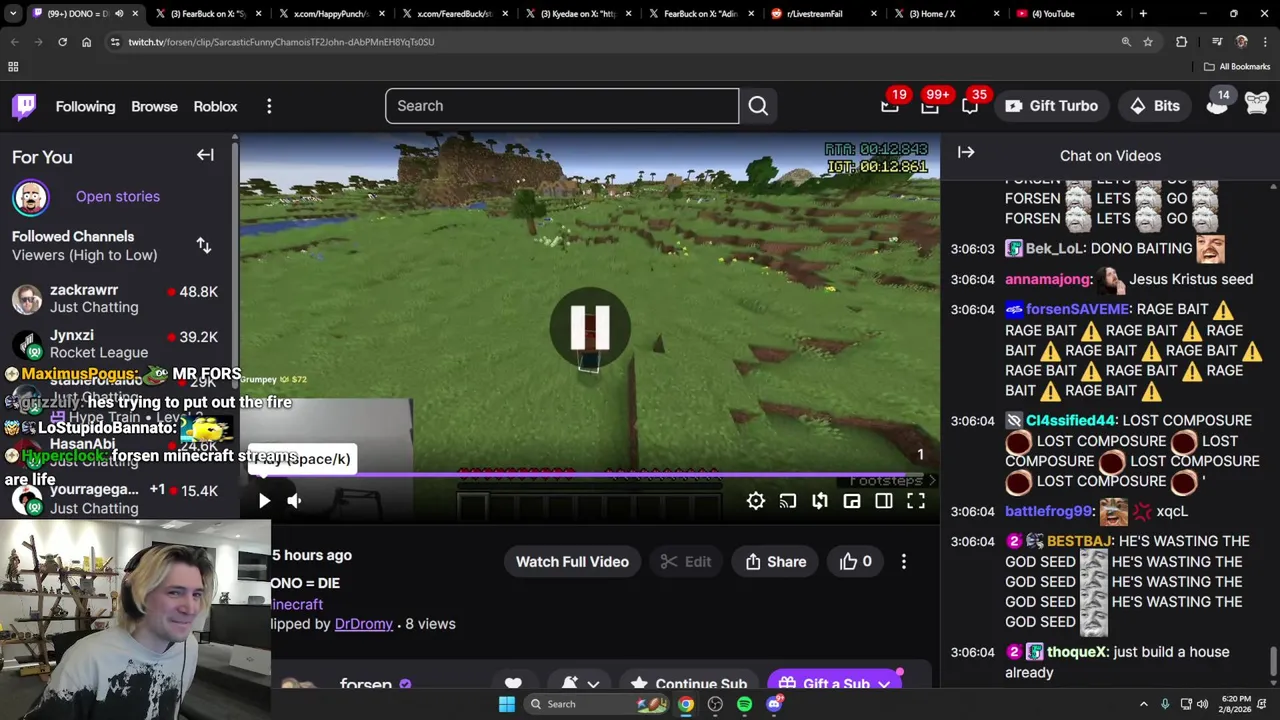This screenshot has height=720, width=1280.
Task: Open the Browse page
Action: tap(154, 106)
